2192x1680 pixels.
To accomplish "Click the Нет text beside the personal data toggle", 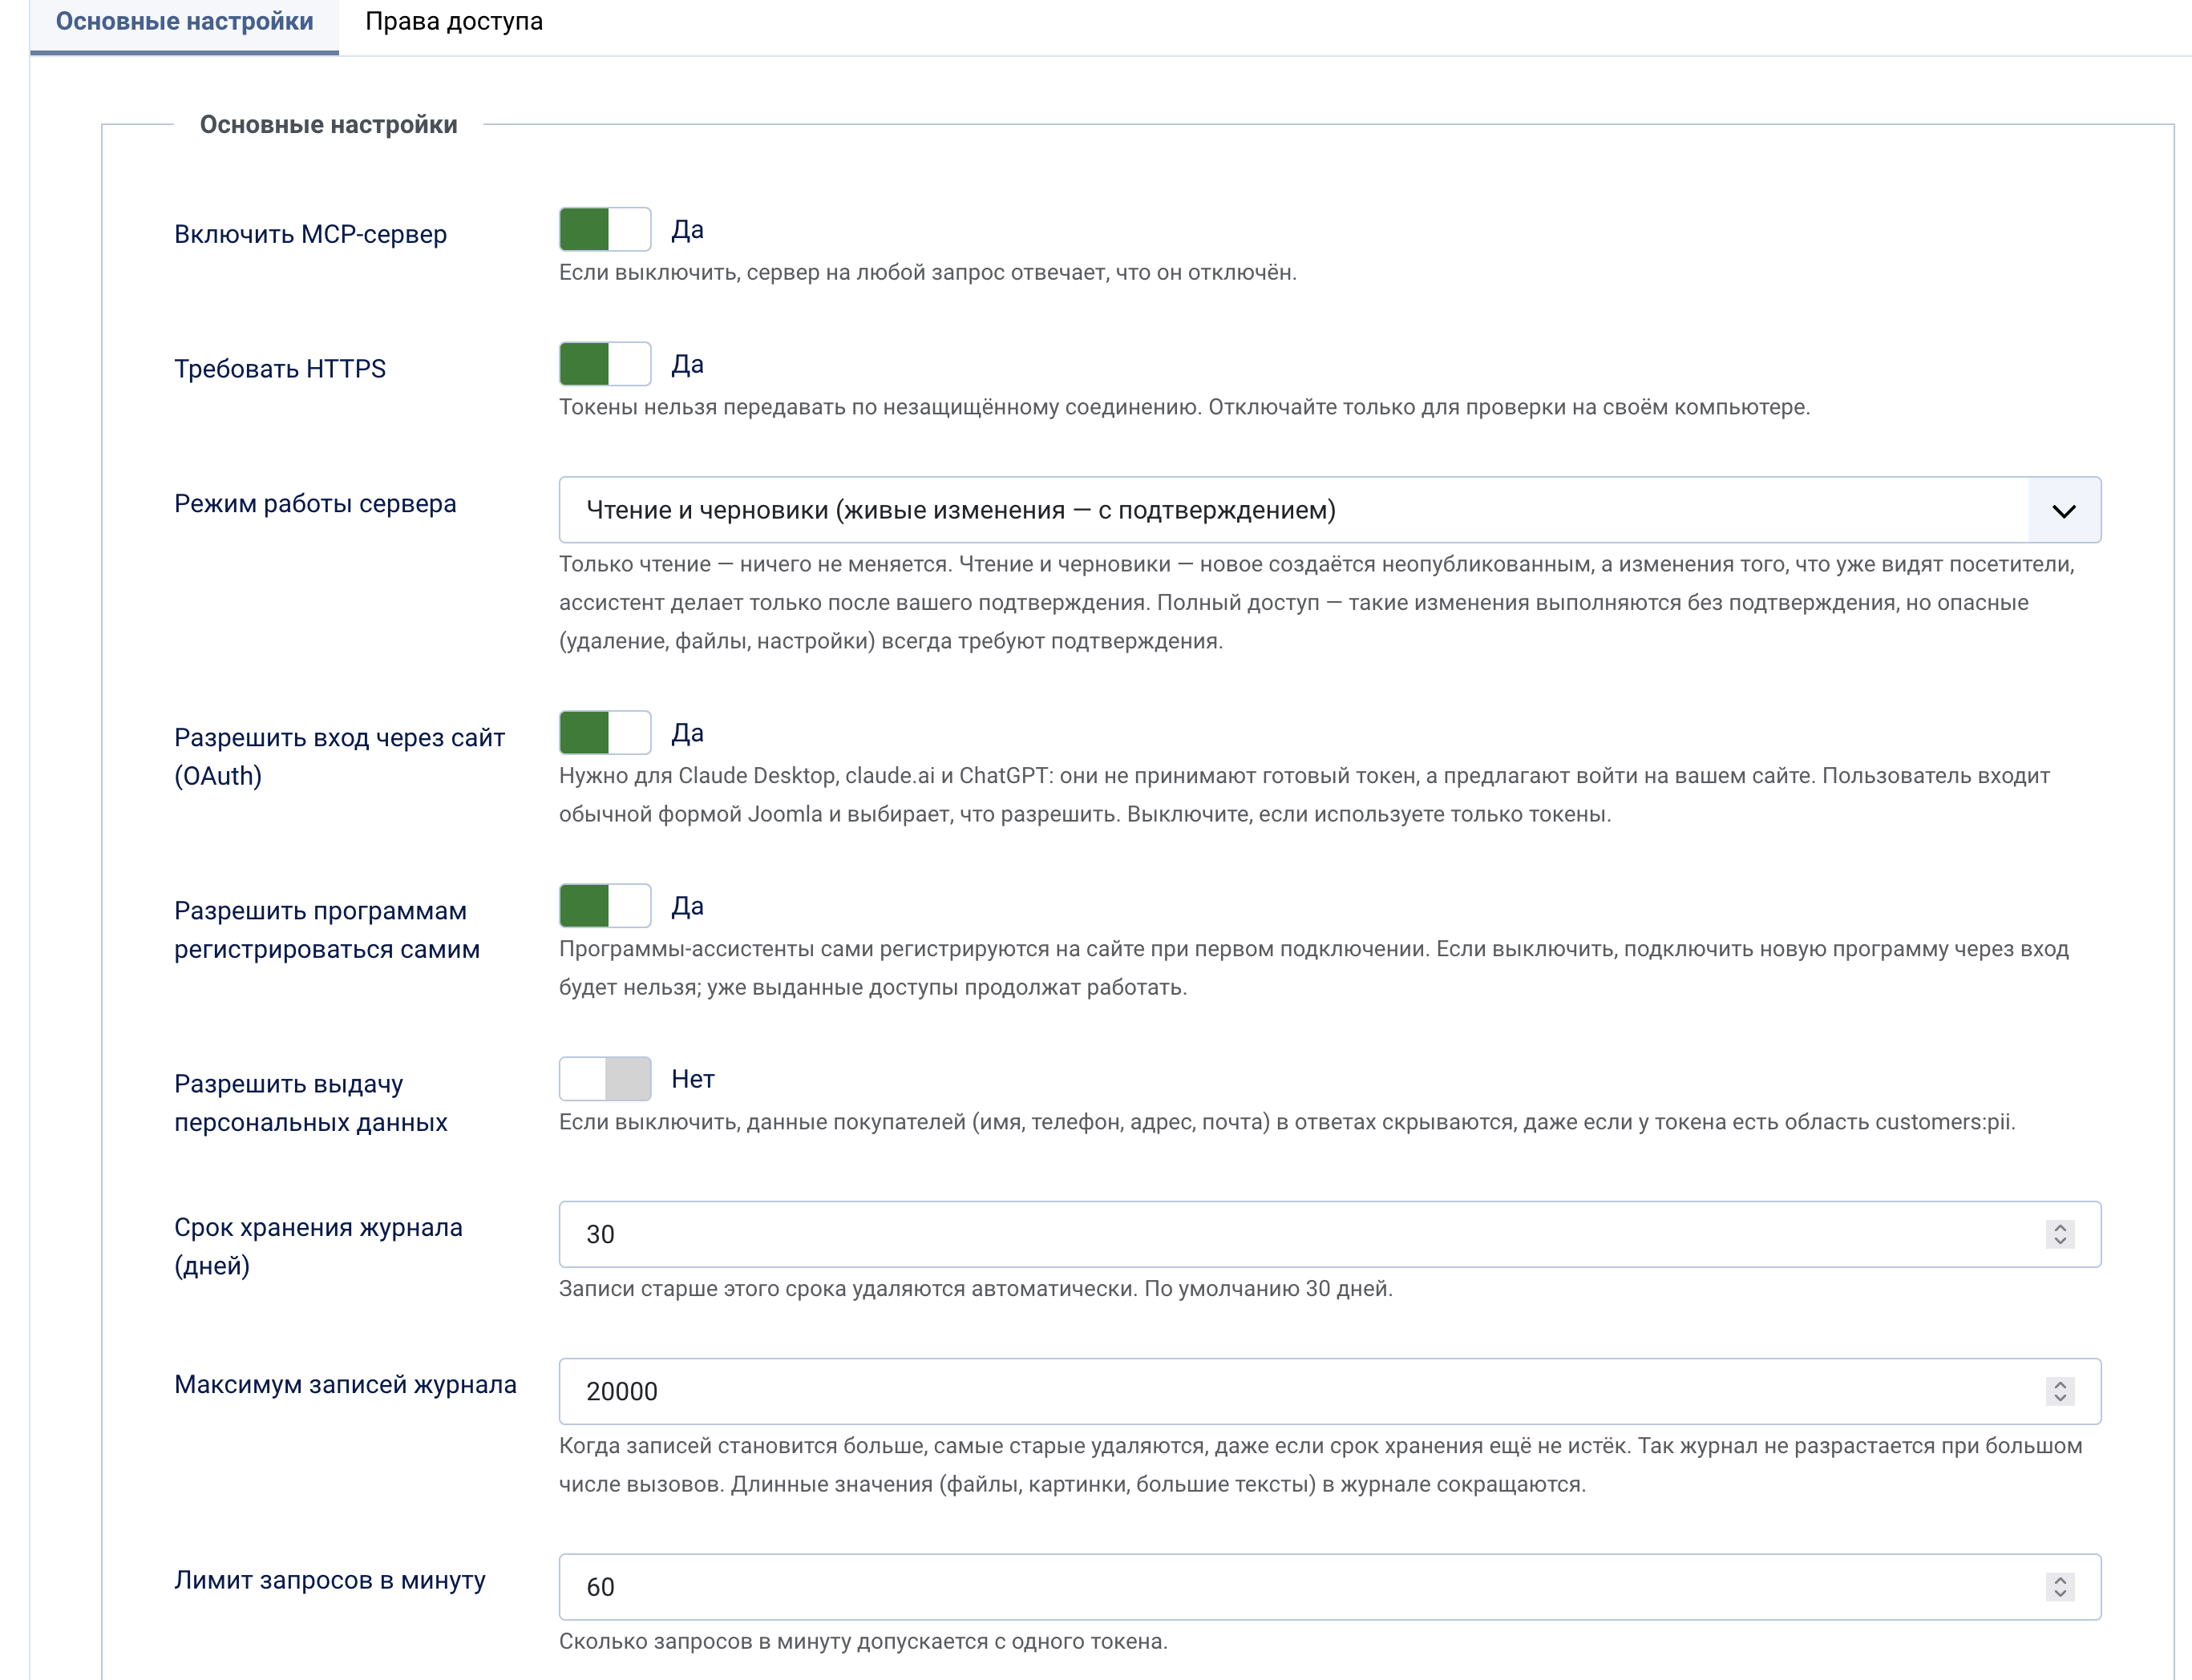I will (x=693, y=1079).
